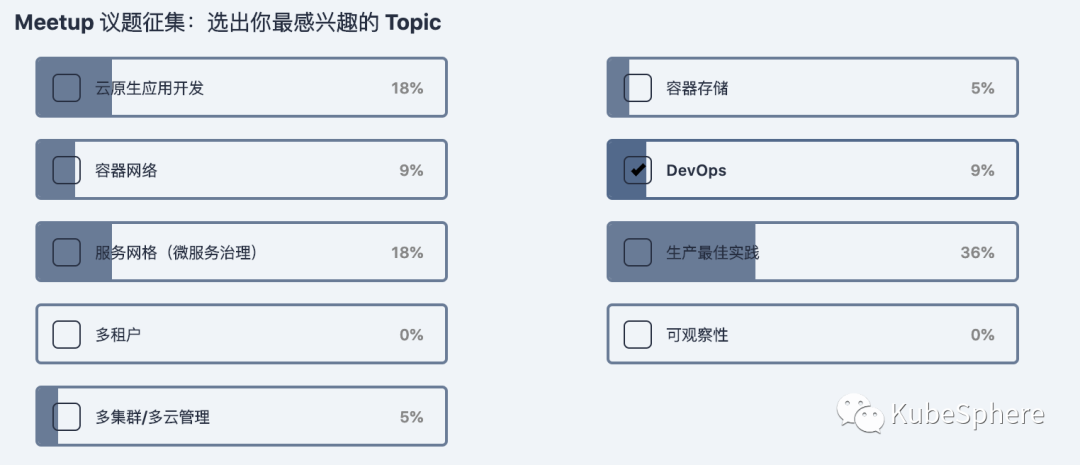Click the 生产最佳实践 option label
This screenshot has width=1080, height=465.
(x=712, y=252)
